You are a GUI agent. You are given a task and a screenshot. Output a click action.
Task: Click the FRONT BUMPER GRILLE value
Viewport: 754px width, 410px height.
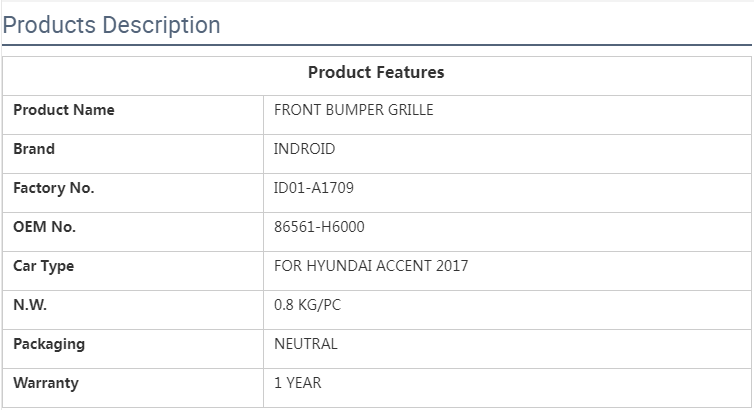pos(354,110)
